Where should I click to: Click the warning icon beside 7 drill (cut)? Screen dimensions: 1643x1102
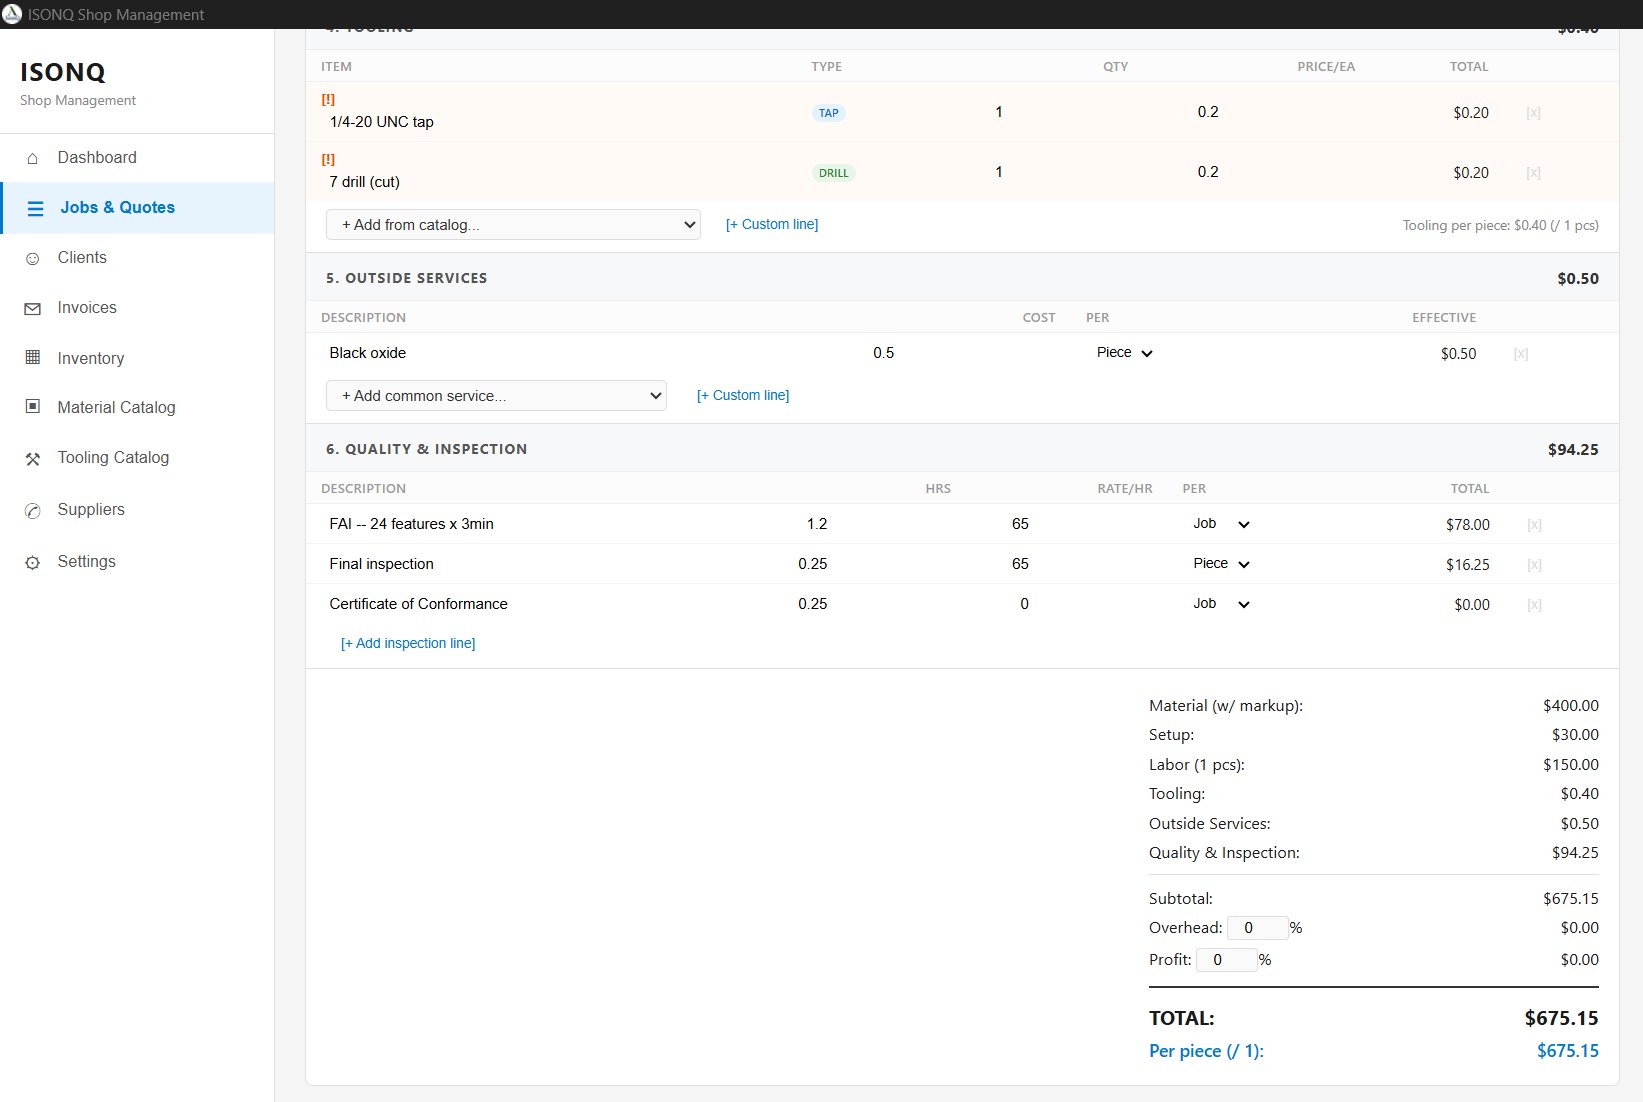click(328, 158)
